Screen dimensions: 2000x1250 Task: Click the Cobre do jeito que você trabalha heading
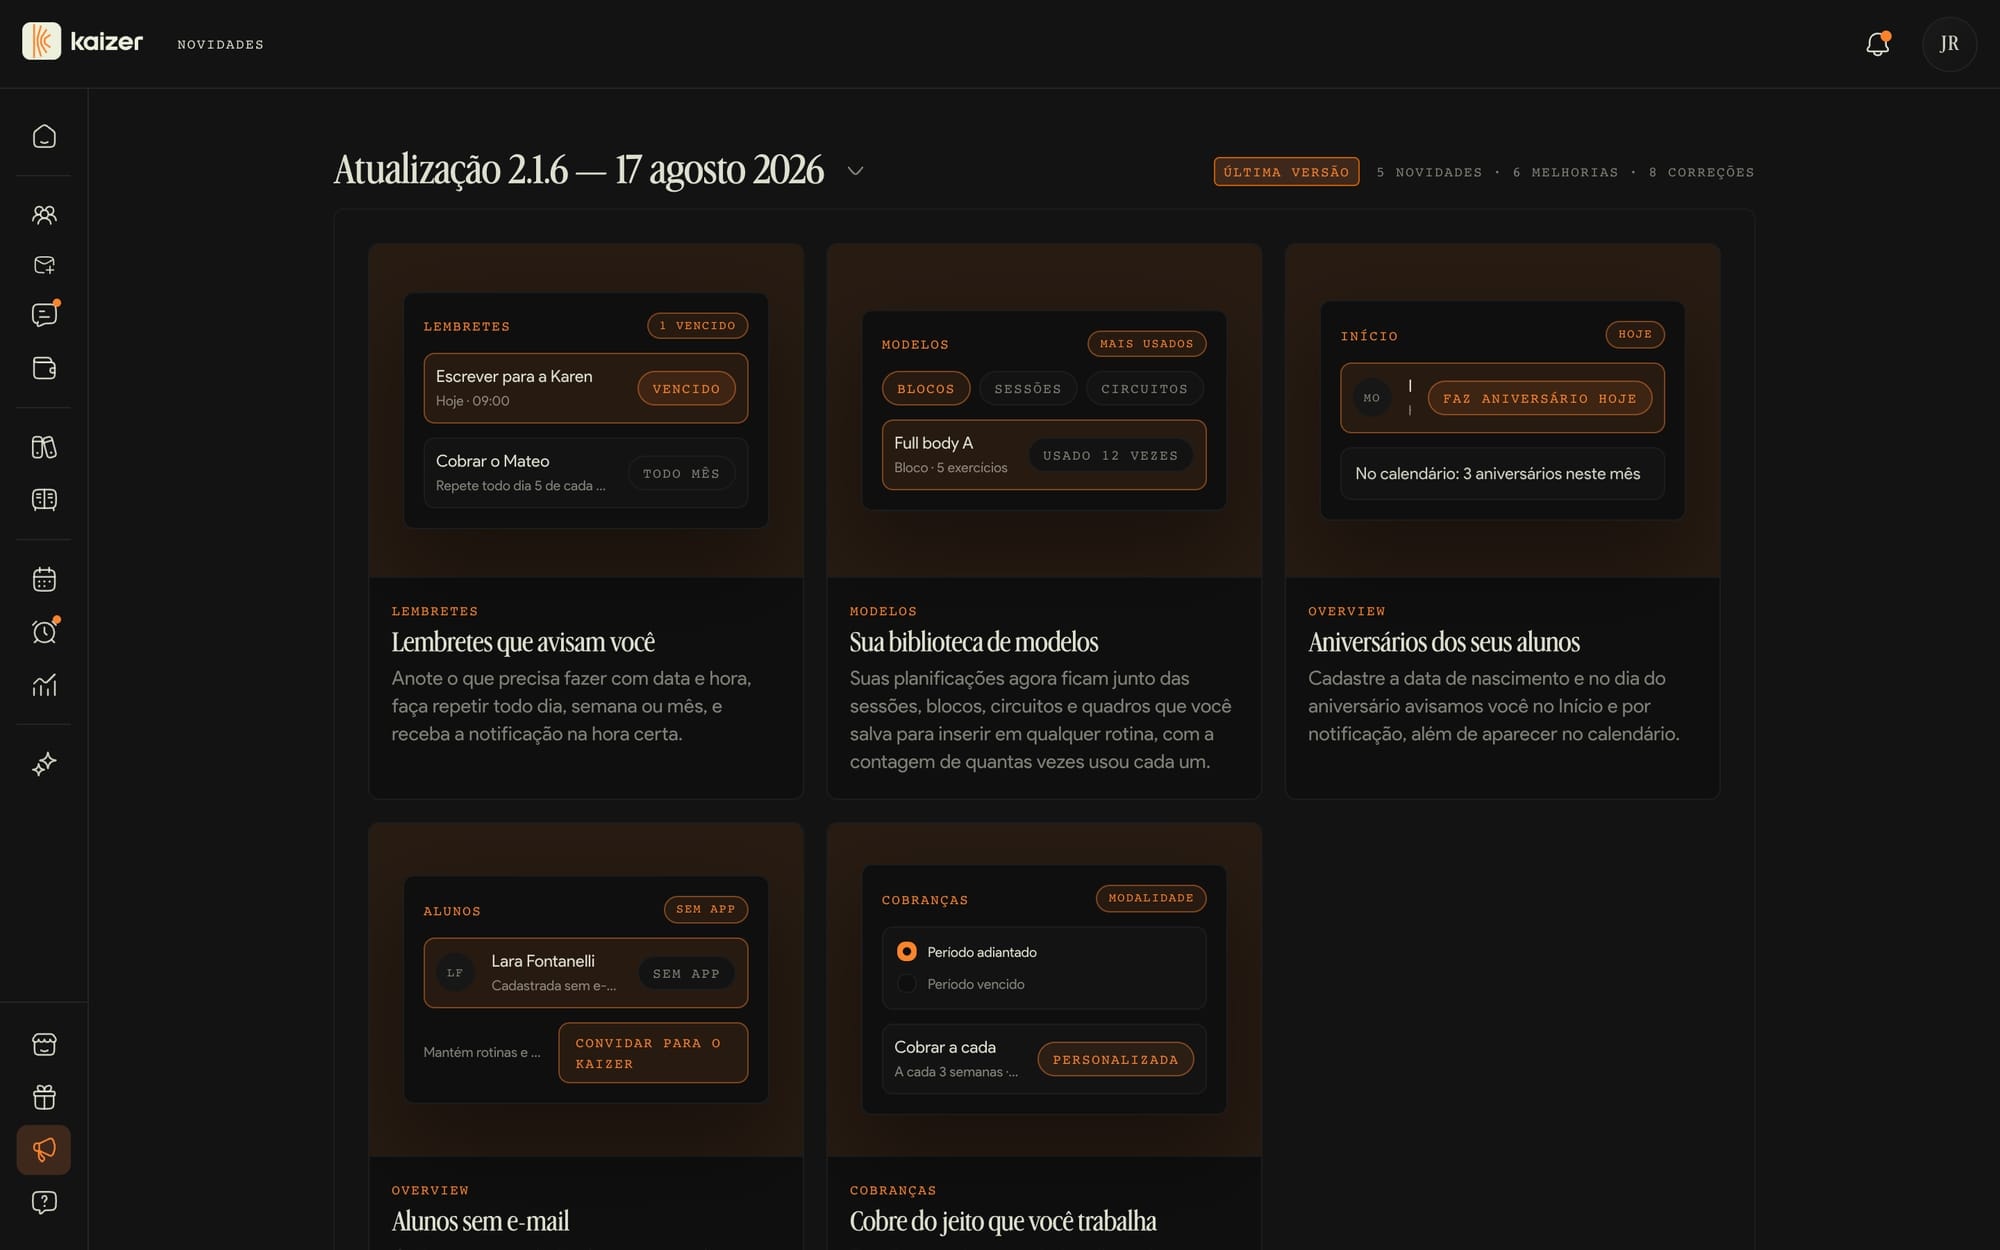click(1003, 1221)
